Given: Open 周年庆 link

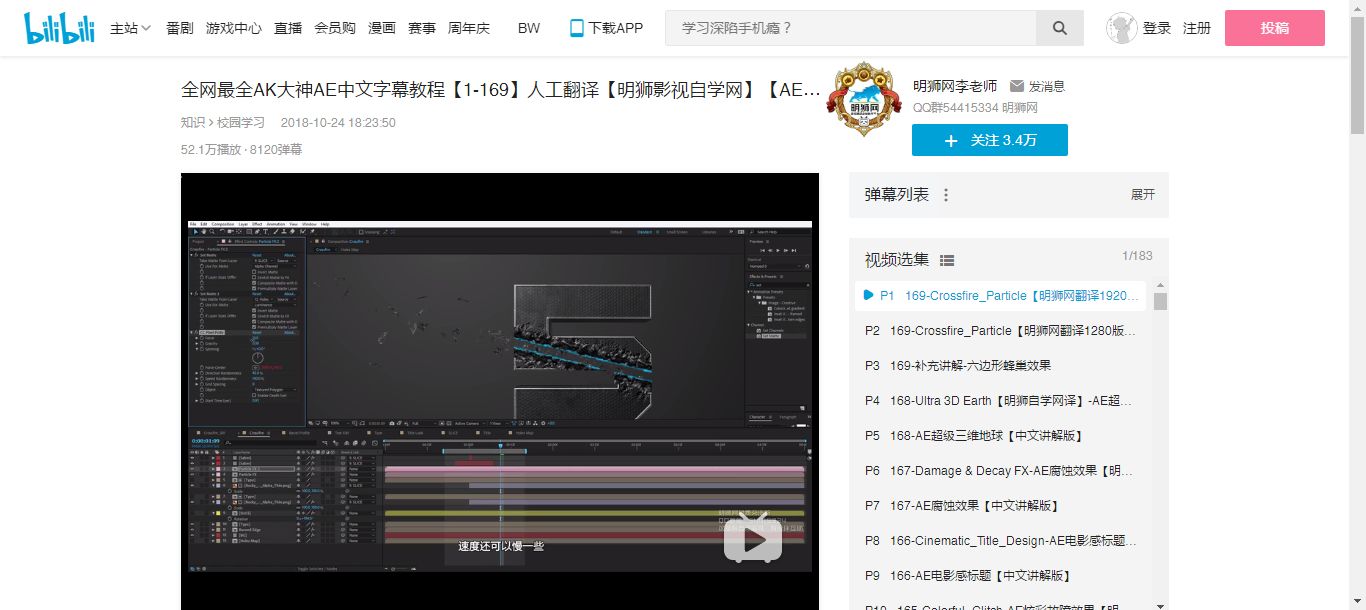Looking at the screenshot, I should [x=469, y=28].
